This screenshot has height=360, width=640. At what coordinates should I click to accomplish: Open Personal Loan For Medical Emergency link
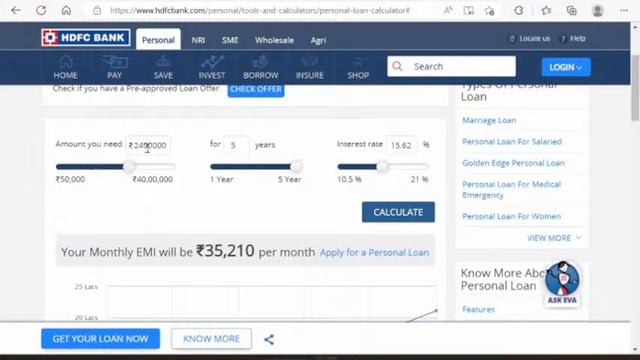point(511,190)
